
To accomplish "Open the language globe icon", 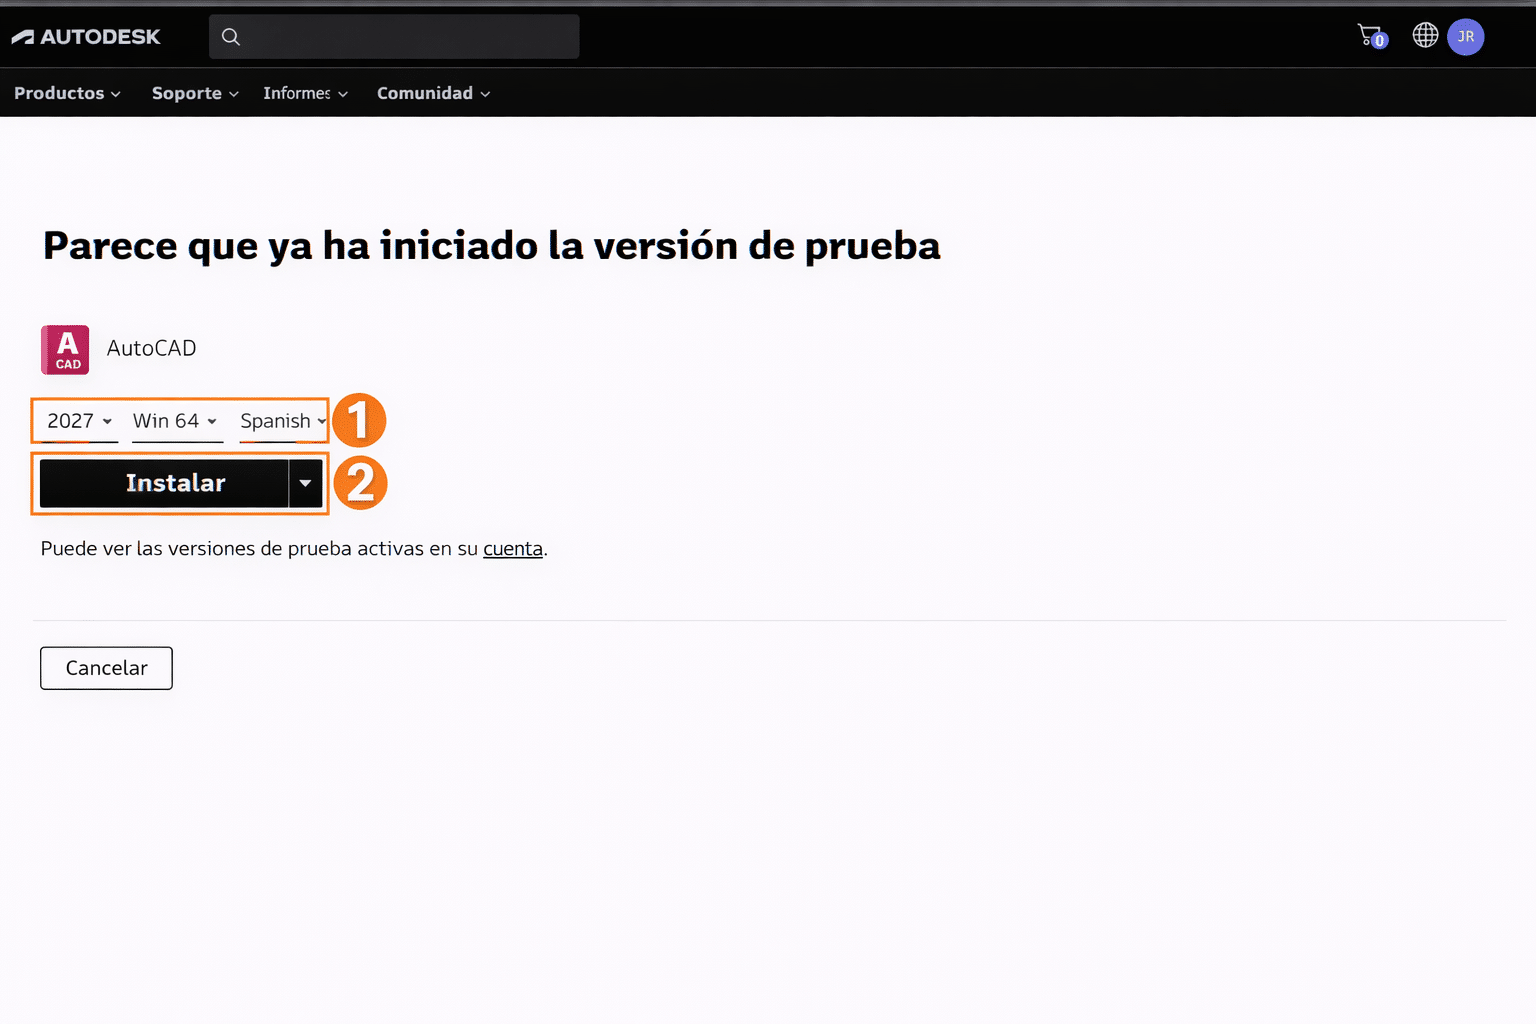I will point(1424,36).
